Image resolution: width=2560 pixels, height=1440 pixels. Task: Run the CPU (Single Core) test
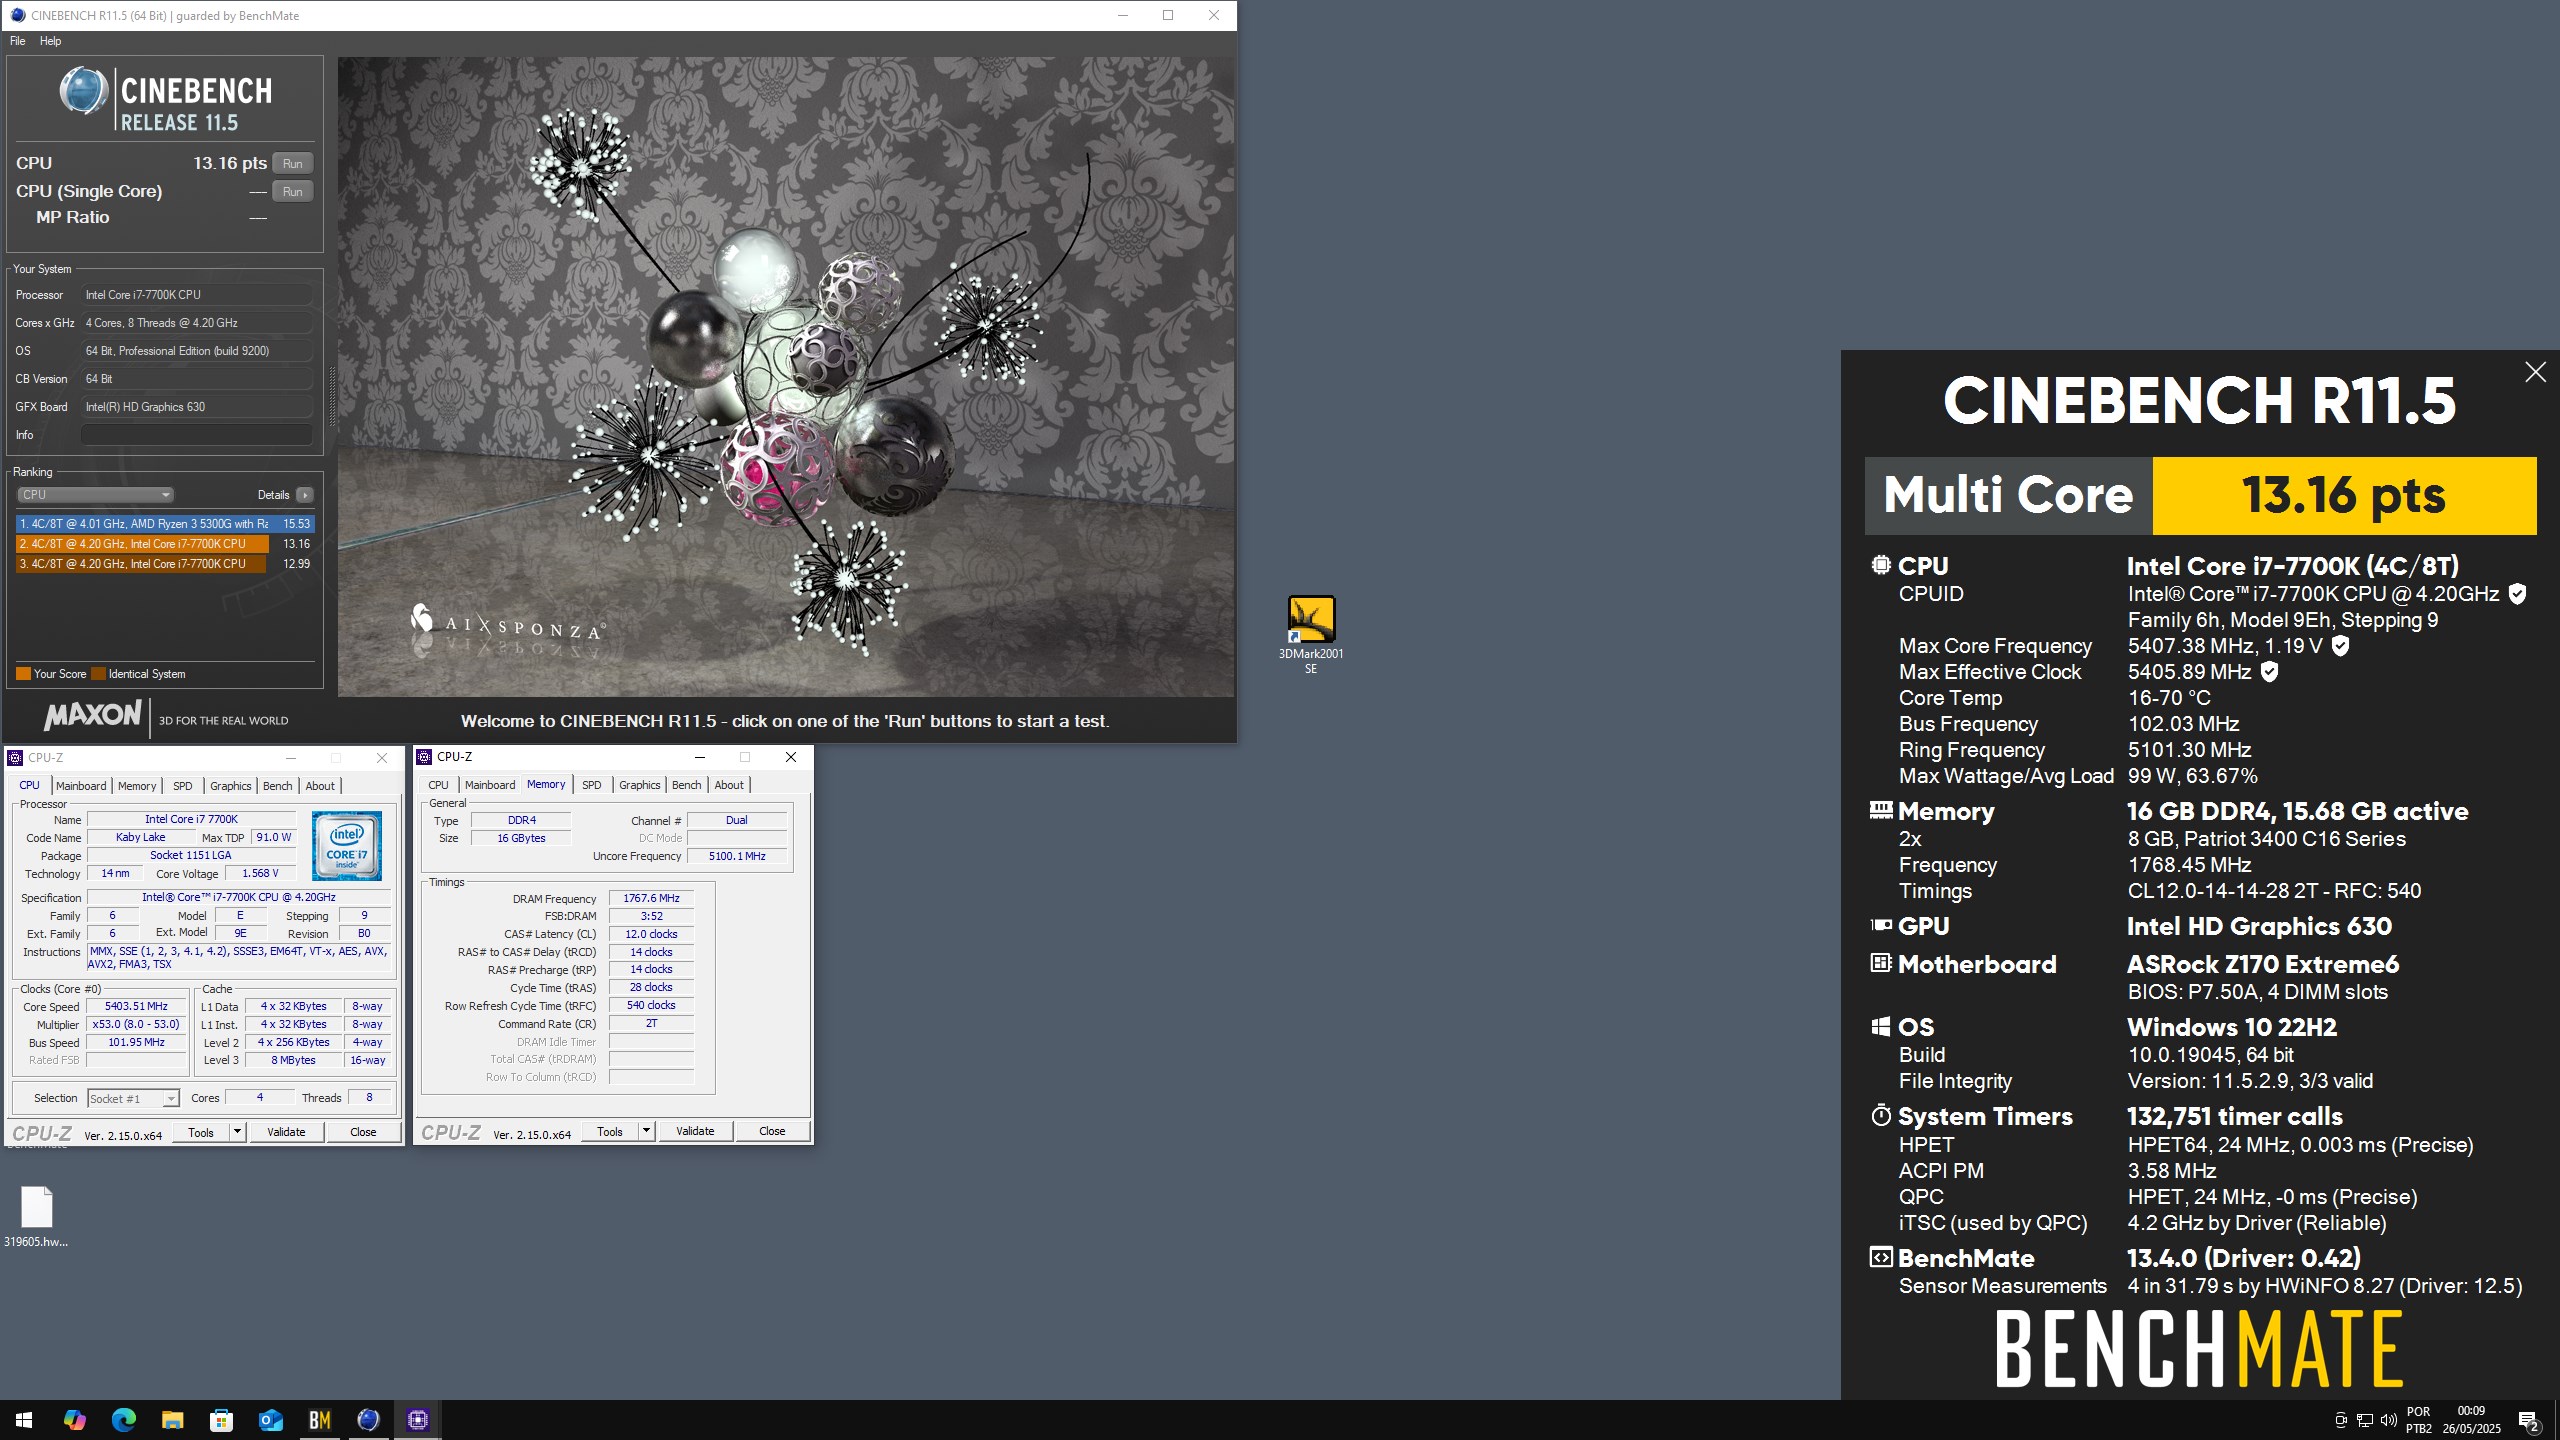(x=292, y=191)
